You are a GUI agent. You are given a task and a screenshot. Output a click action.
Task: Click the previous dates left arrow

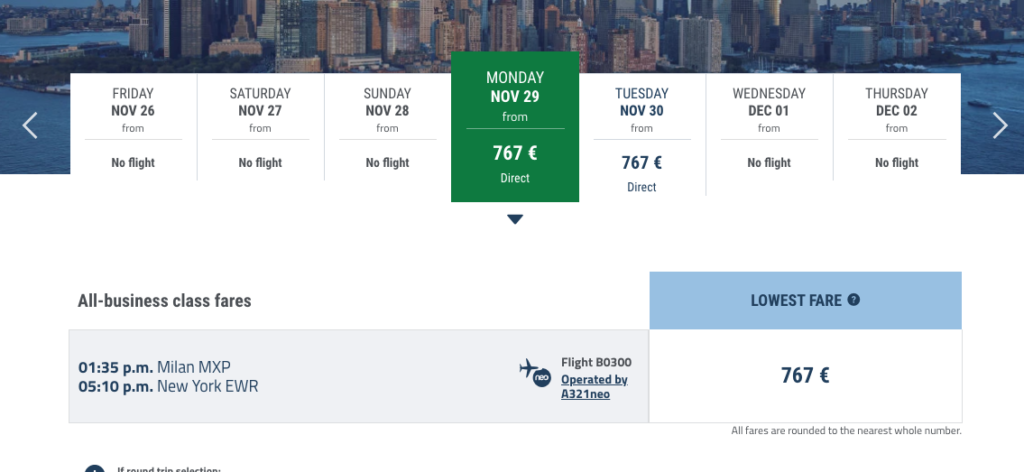(30, 125)
